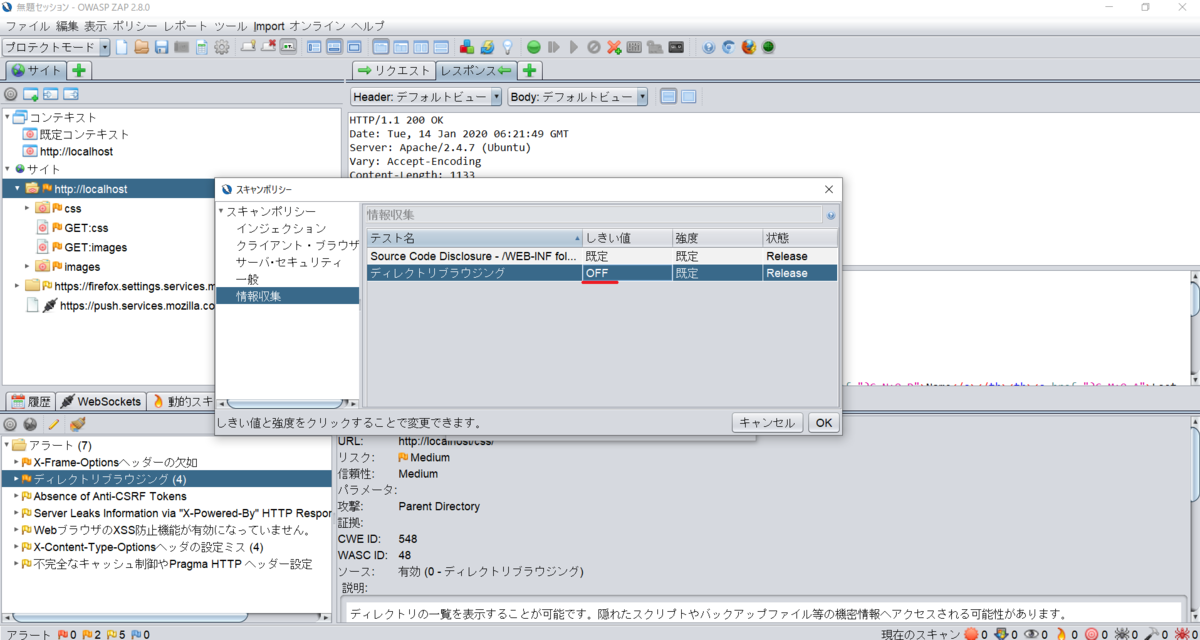This screenshot has width=1200, height=640.
Task: Expand the firefox.settings.services site node
Action: (17, 286)
